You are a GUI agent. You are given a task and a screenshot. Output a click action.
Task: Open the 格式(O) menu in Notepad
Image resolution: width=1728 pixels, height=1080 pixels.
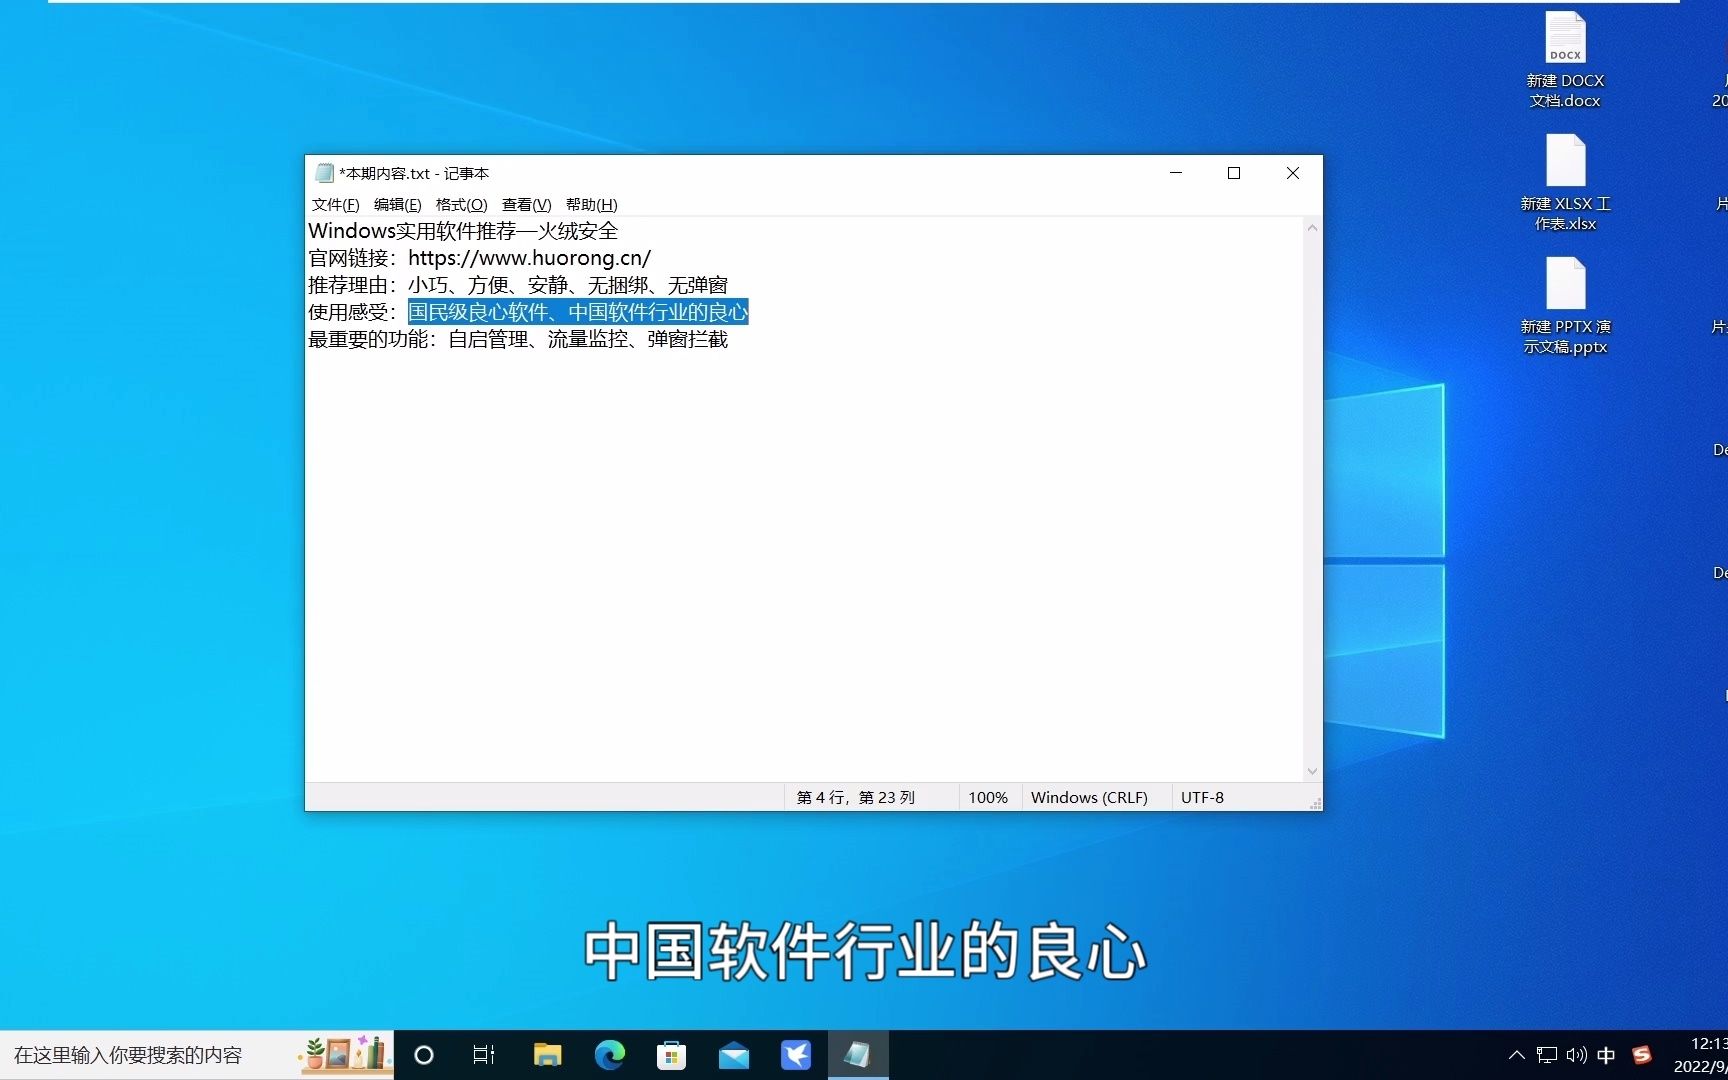[460, 204]
